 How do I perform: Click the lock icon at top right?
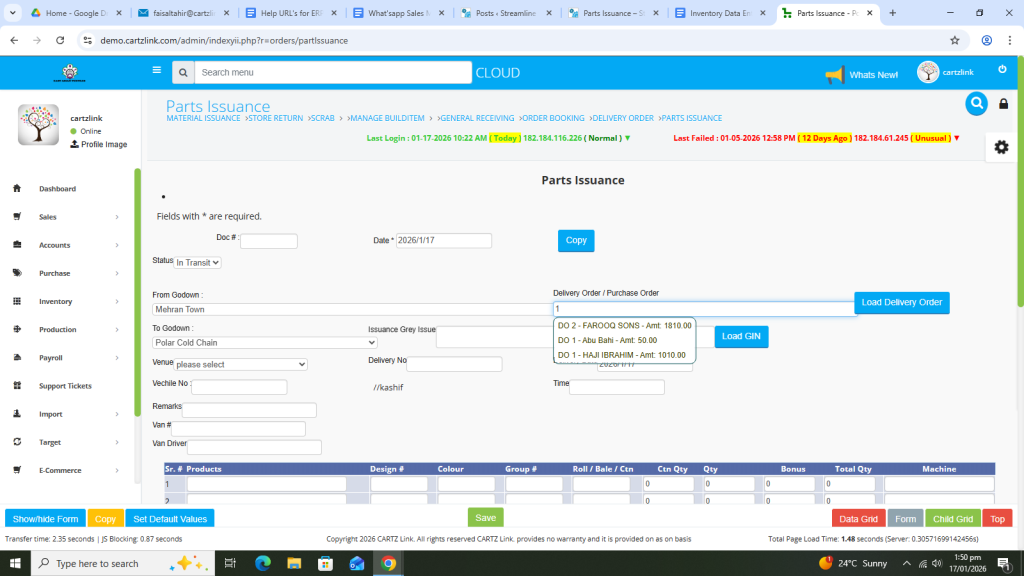pyautogui.click(x=1004, y=104)
